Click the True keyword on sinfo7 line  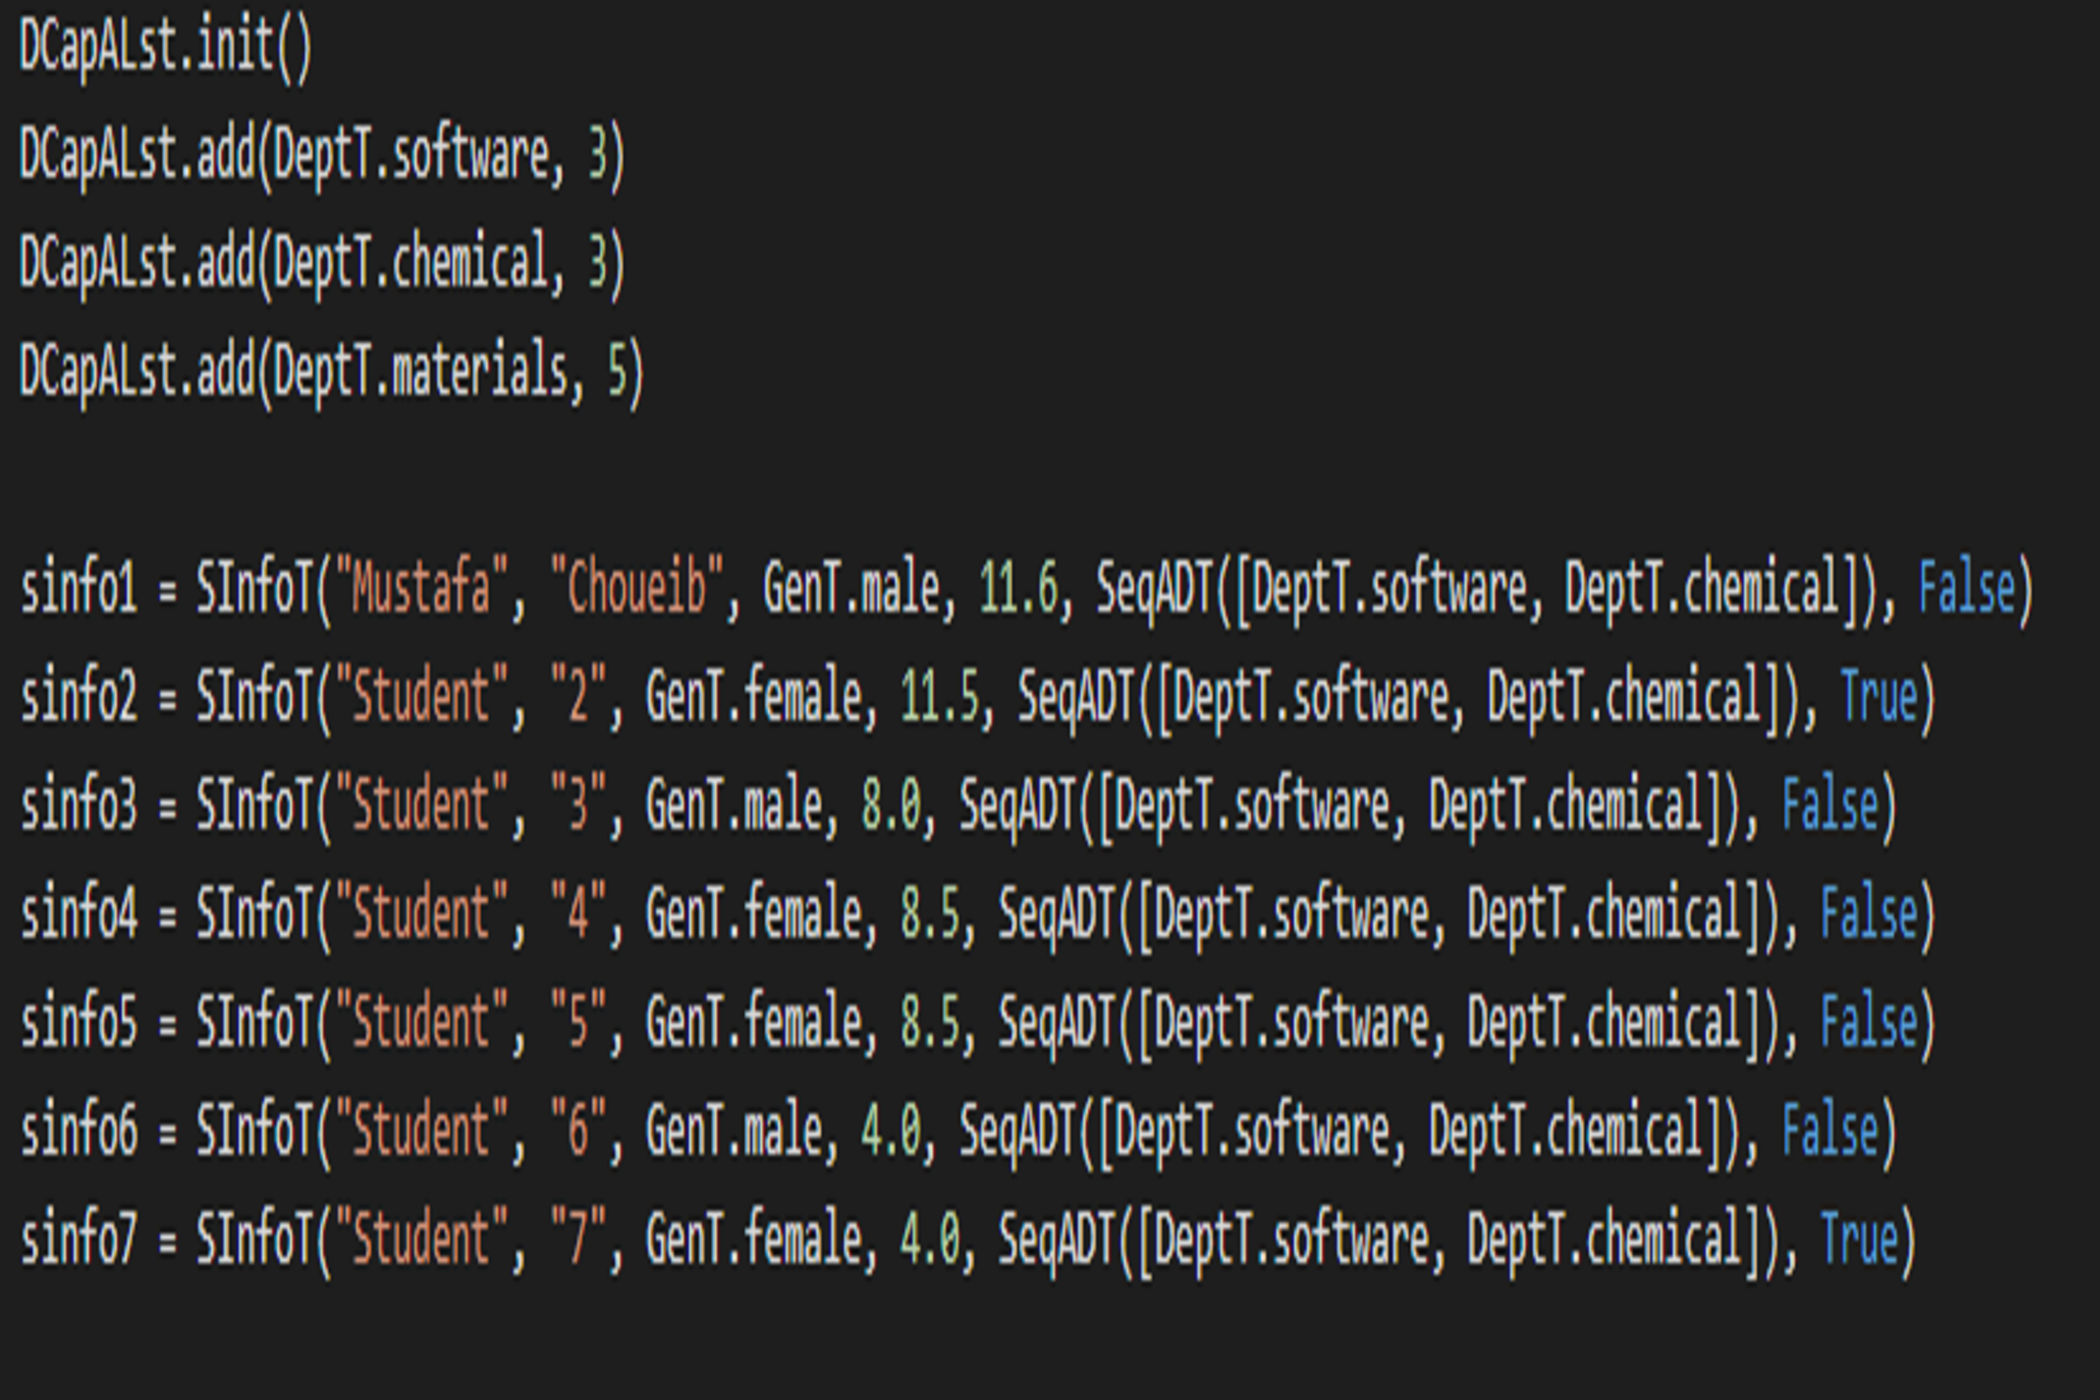pos(1858,1240)
